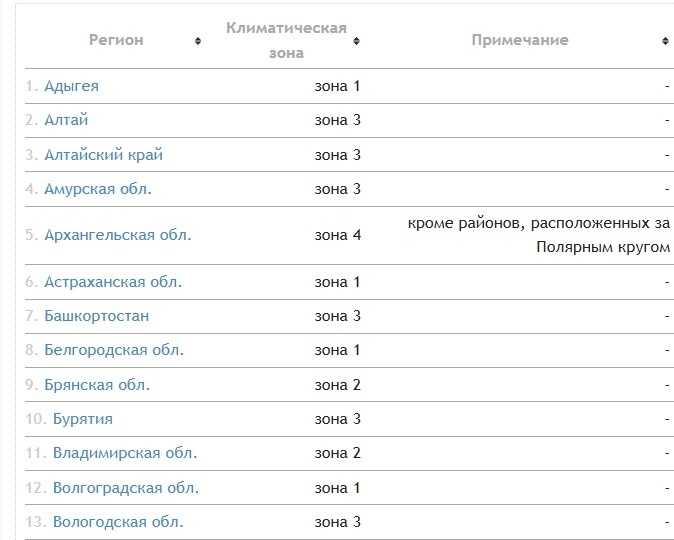The height and width of the screenshot is (540, 674).
Task: Open the Волгоградская обл. link
Action: tap(126, 488)
